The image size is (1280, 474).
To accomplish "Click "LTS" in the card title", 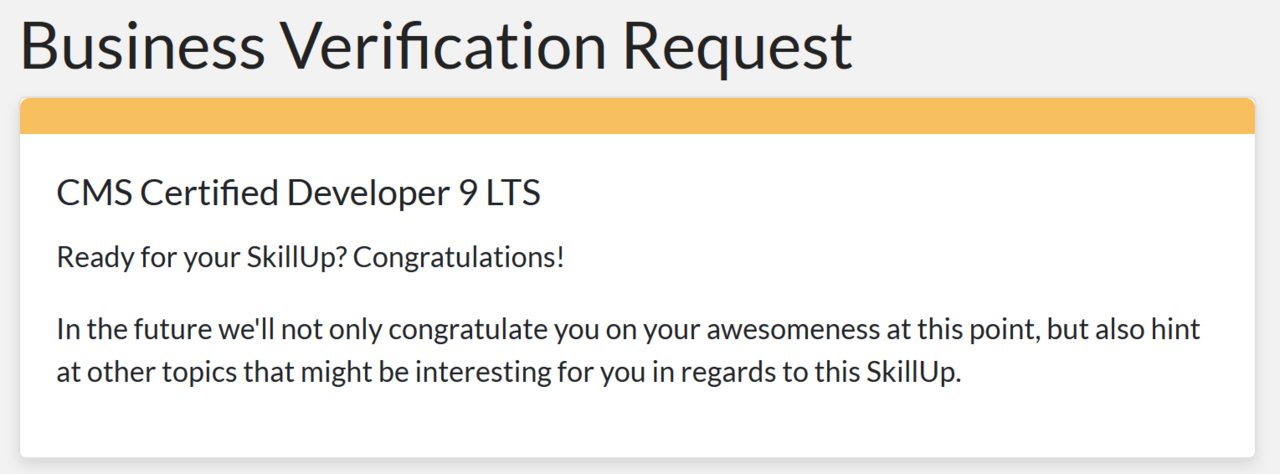I will [513, 194].
